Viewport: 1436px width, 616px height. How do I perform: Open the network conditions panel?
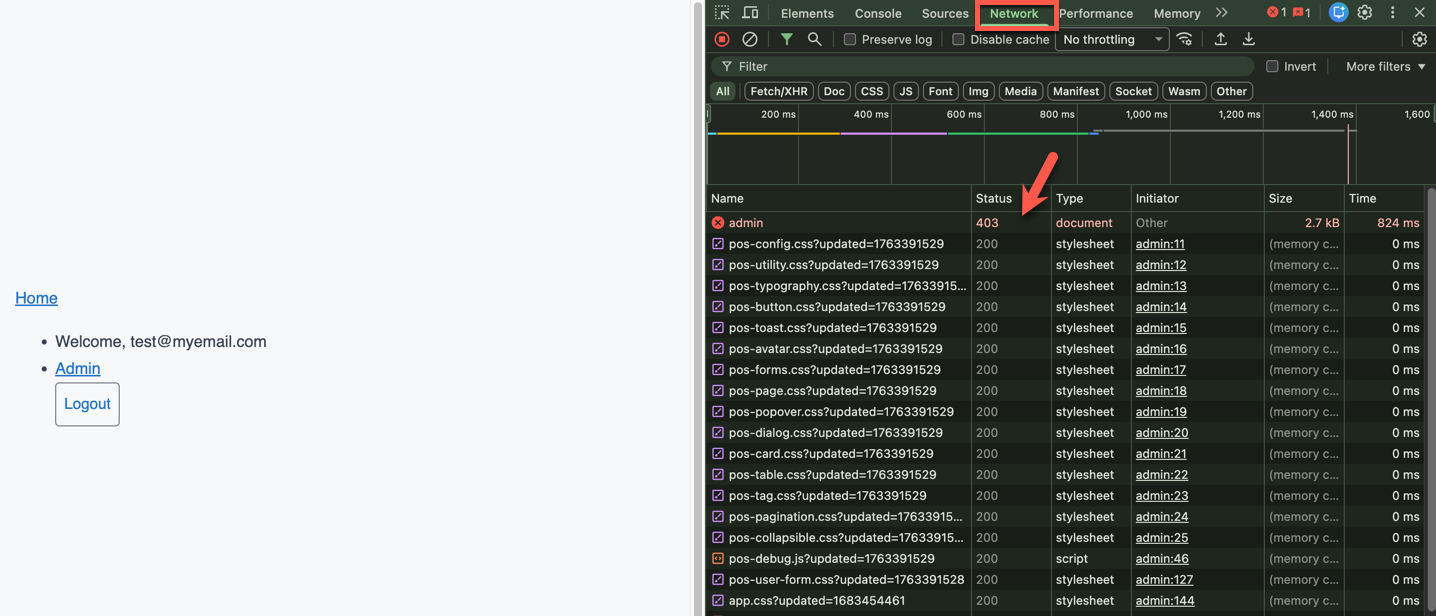[1184, 39]
